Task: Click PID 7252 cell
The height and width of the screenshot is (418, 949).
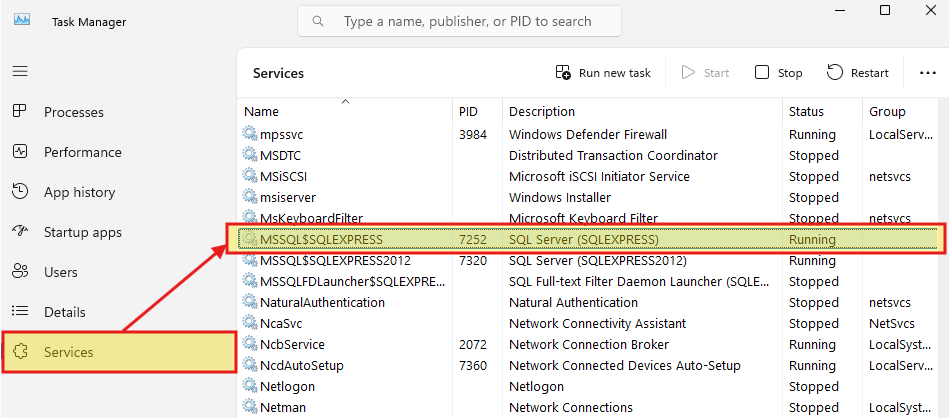Action: 473,240
